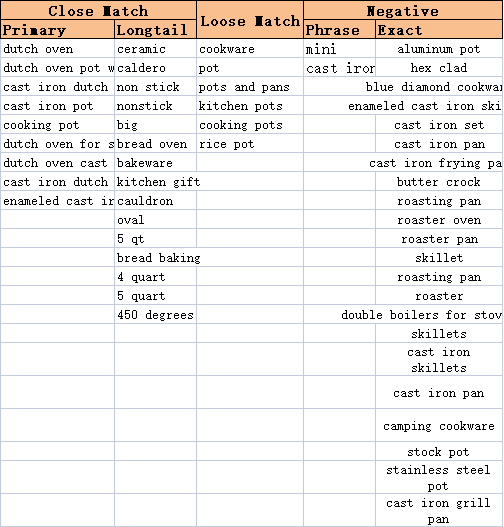The height and width of the screenshot is (527, 504).
Task: Click the 'dutch oven' cell
Action: tap(57, 49)
